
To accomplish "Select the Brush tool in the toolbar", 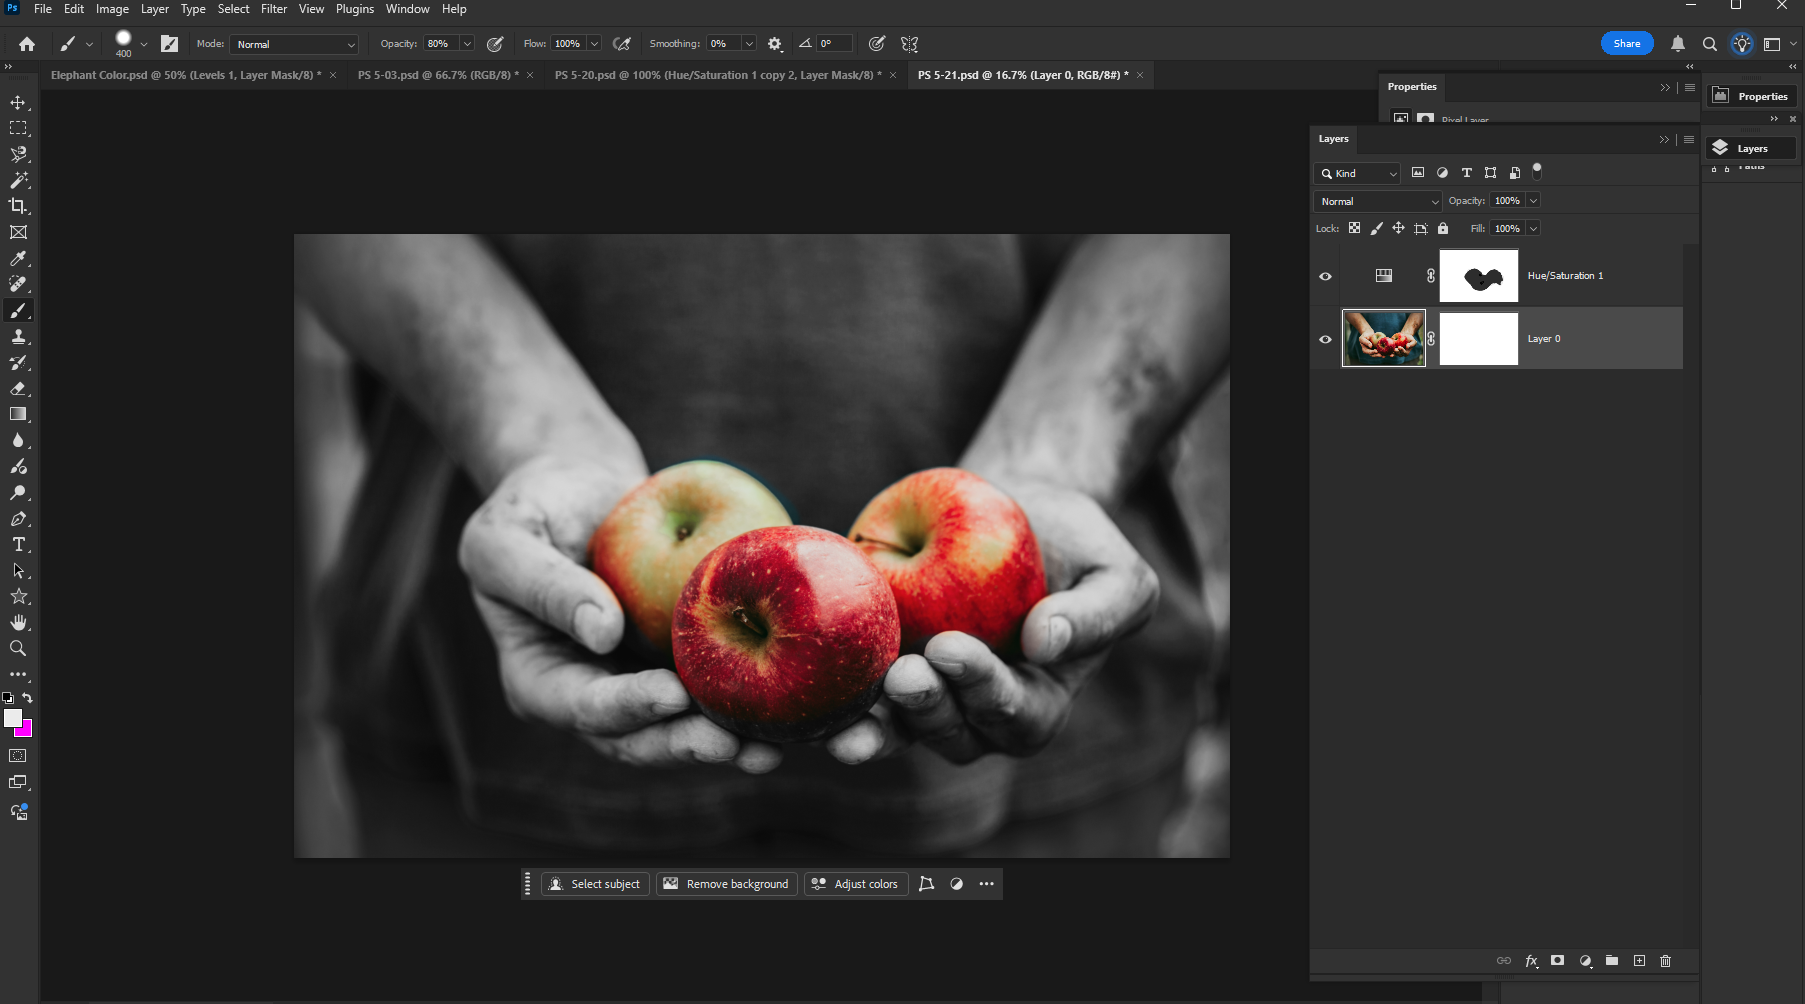I will click(x=18, y=310).
